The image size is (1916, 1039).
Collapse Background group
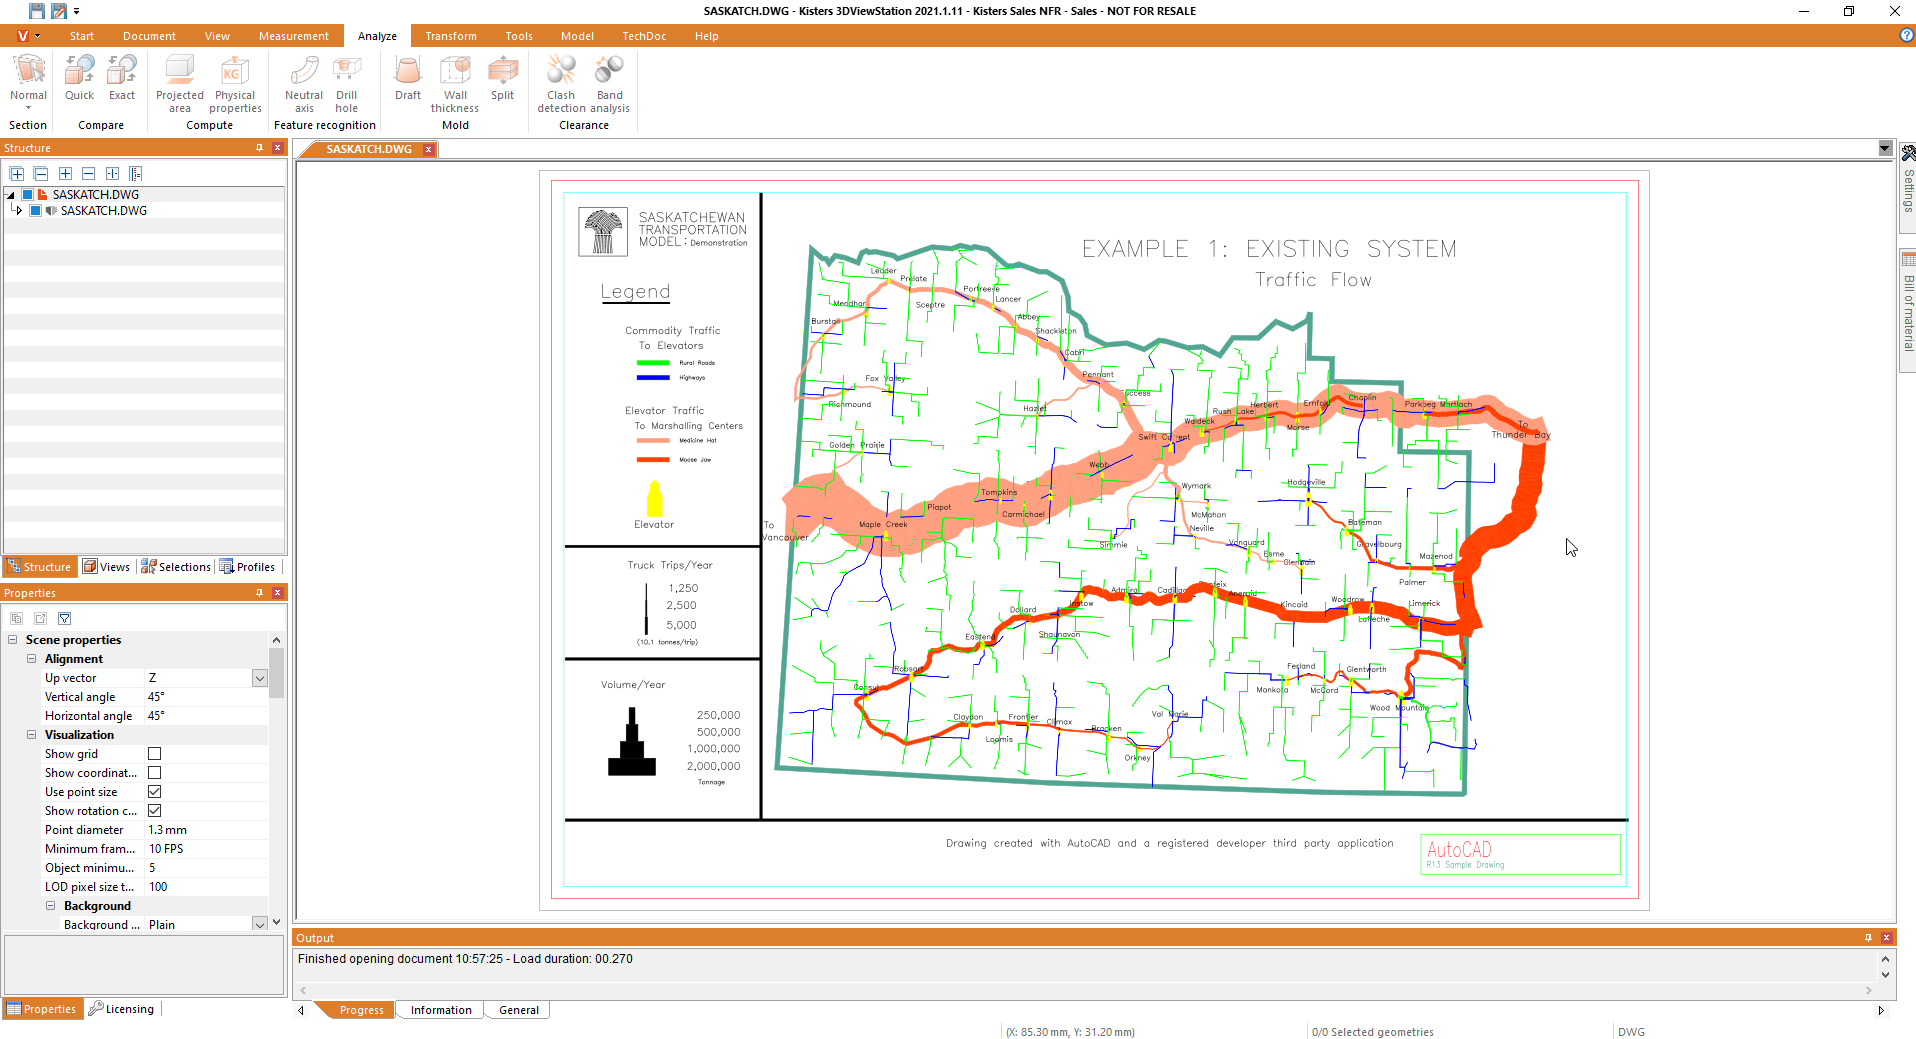pyautogui.click(x=51, y=906)
